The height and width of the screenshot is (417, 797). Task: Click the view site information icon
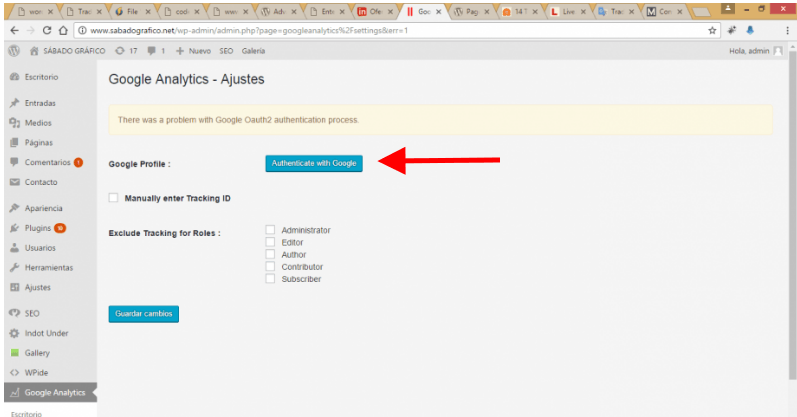[82, 31]
